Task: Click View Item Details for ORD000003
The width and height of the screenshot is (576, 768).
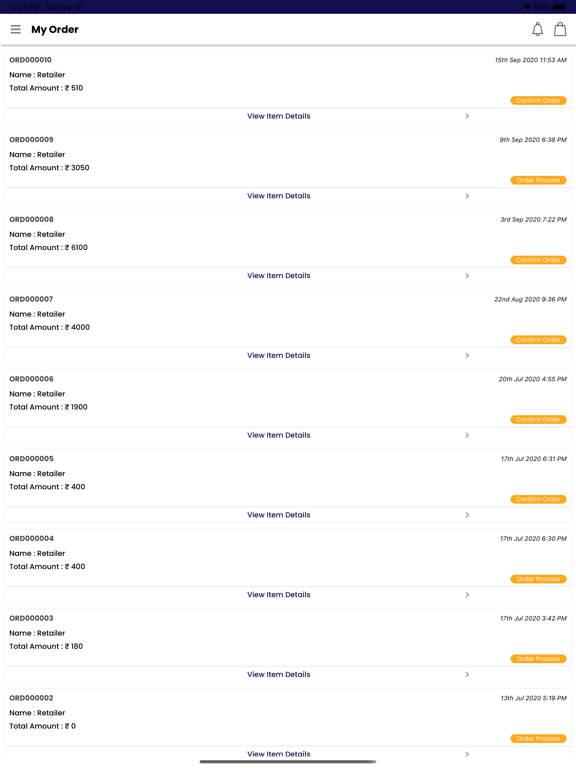Action: click(x=279, y=674)
